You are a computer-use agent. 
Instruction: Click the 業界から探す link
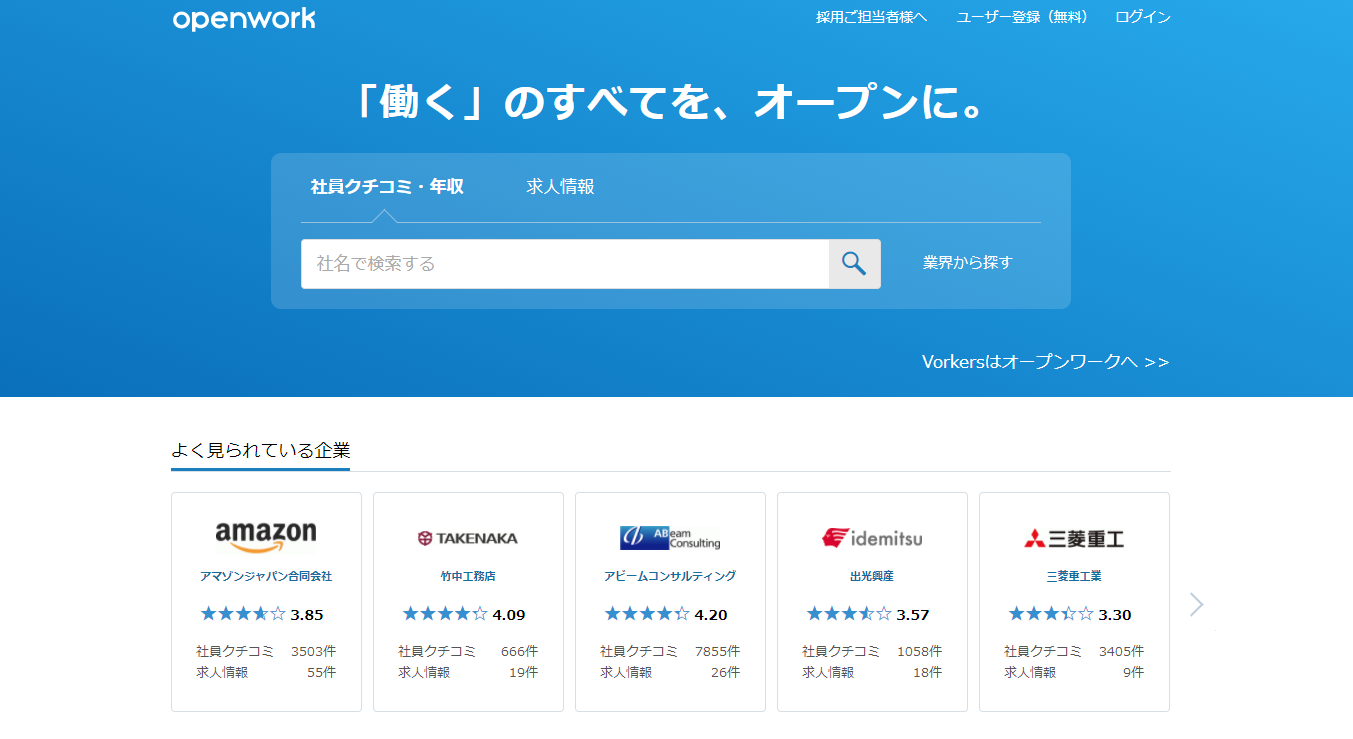click(x=968, y=263)
